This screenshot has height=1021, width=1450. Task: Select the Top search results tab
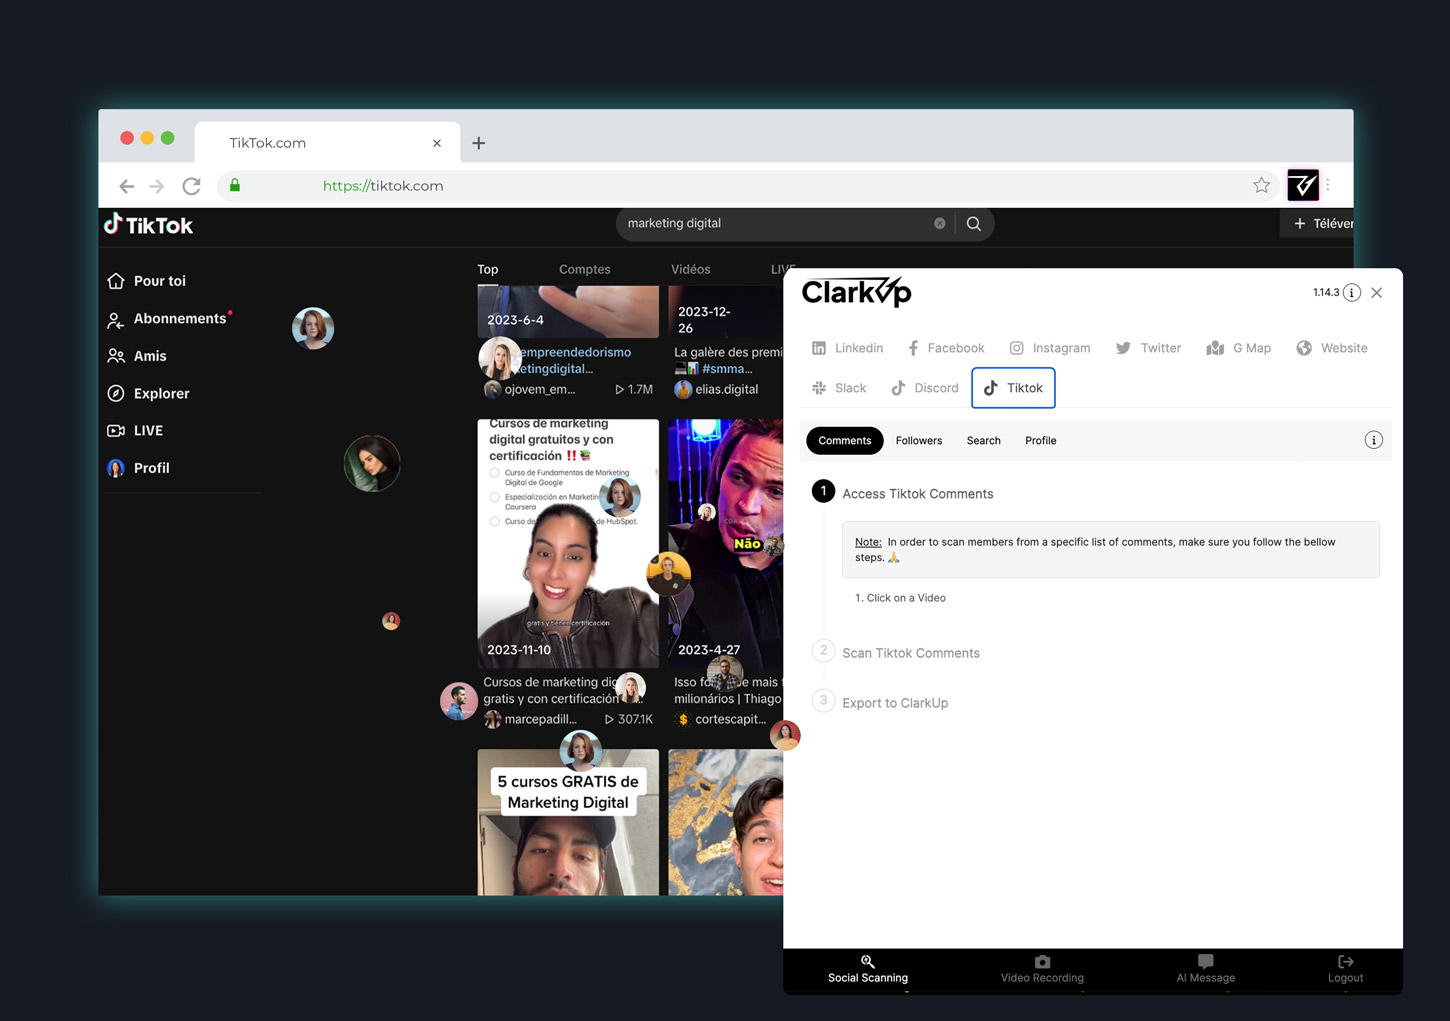click(x=488, y=269)
